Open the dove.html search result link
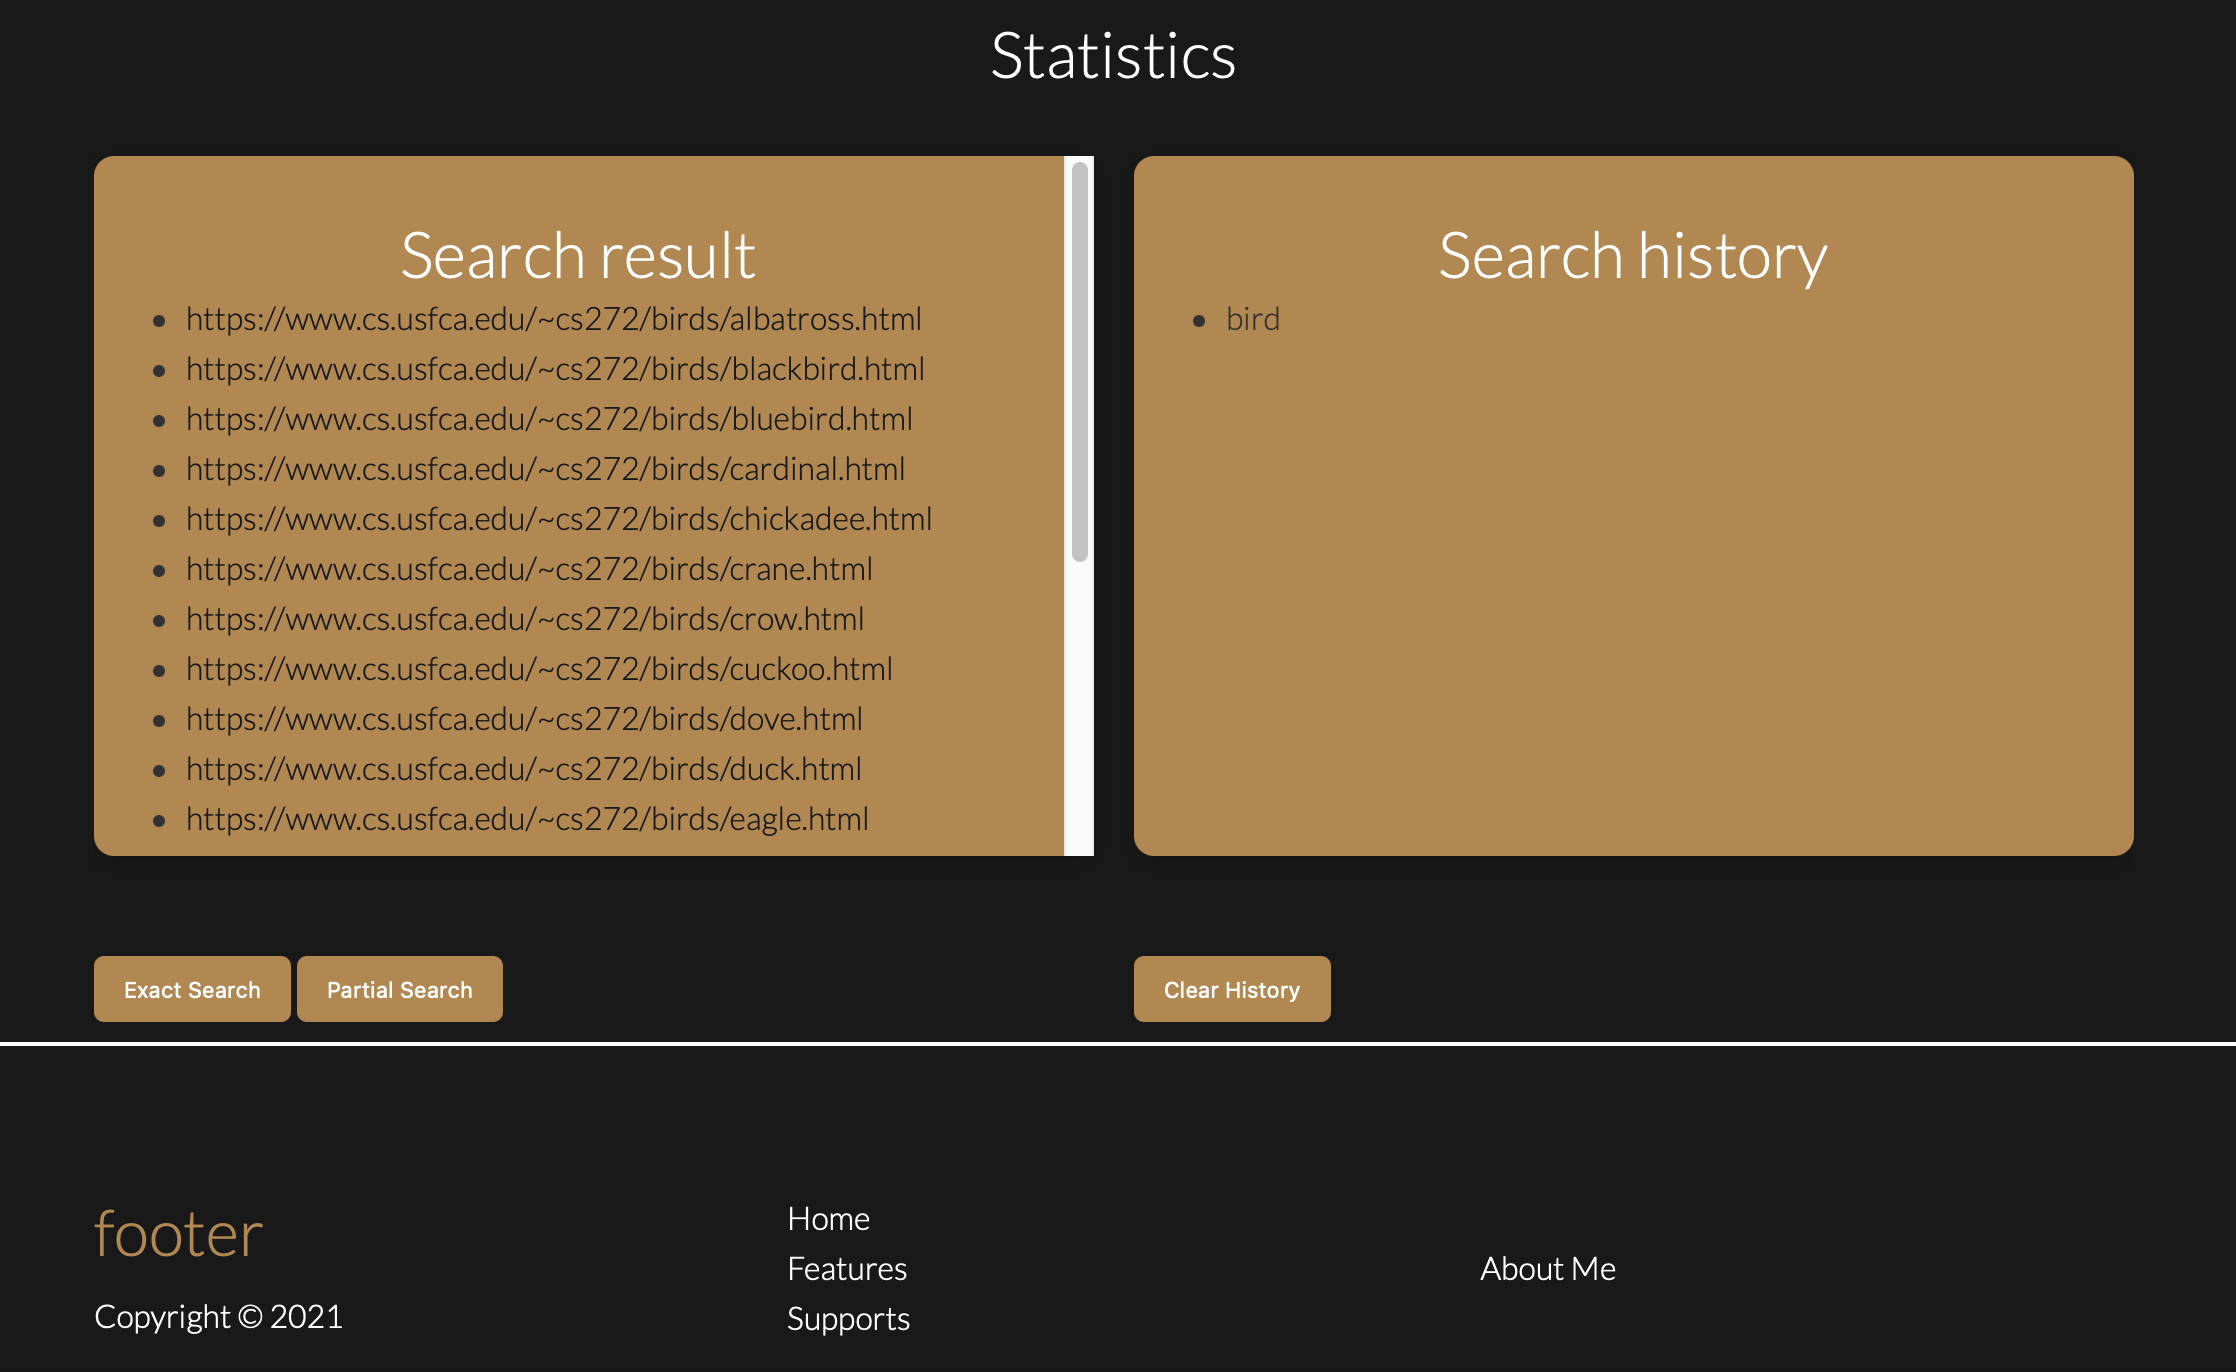This screenshot has height=1372, width=2236. (x=523, y=719)
